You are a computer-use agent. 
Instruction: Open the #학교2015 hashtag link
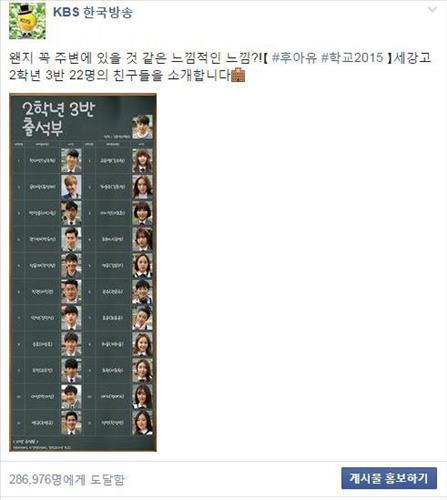tap(352, 58)
